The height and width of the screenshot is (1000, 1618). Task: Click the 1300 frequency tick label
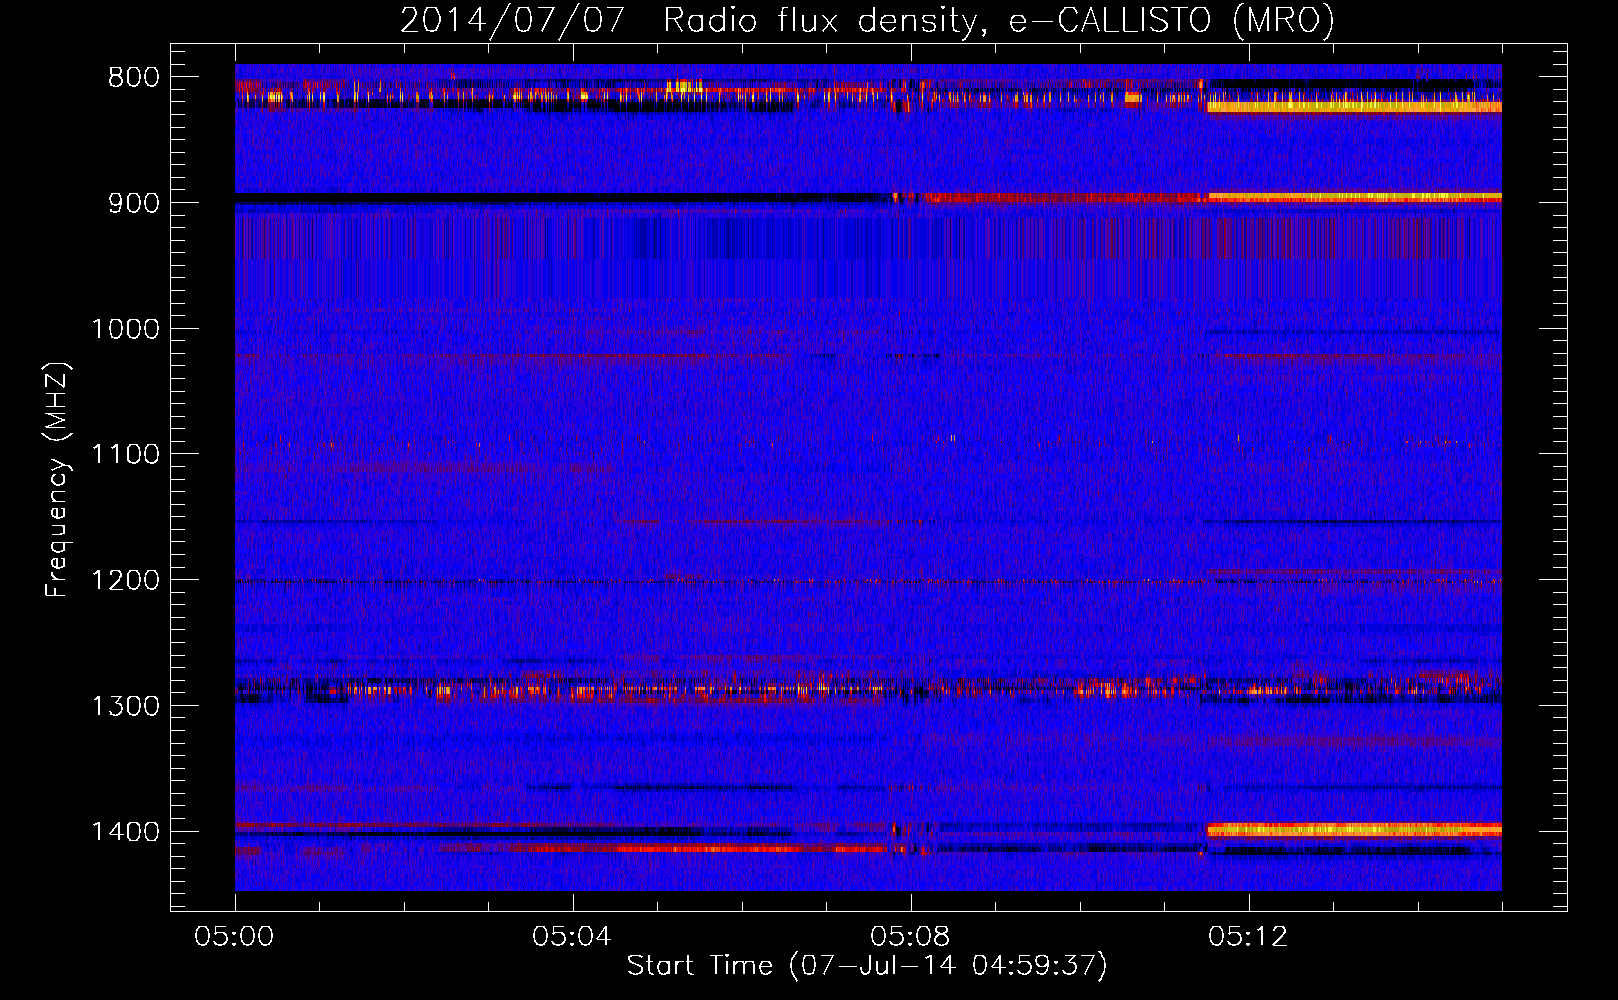click(125, 706)
